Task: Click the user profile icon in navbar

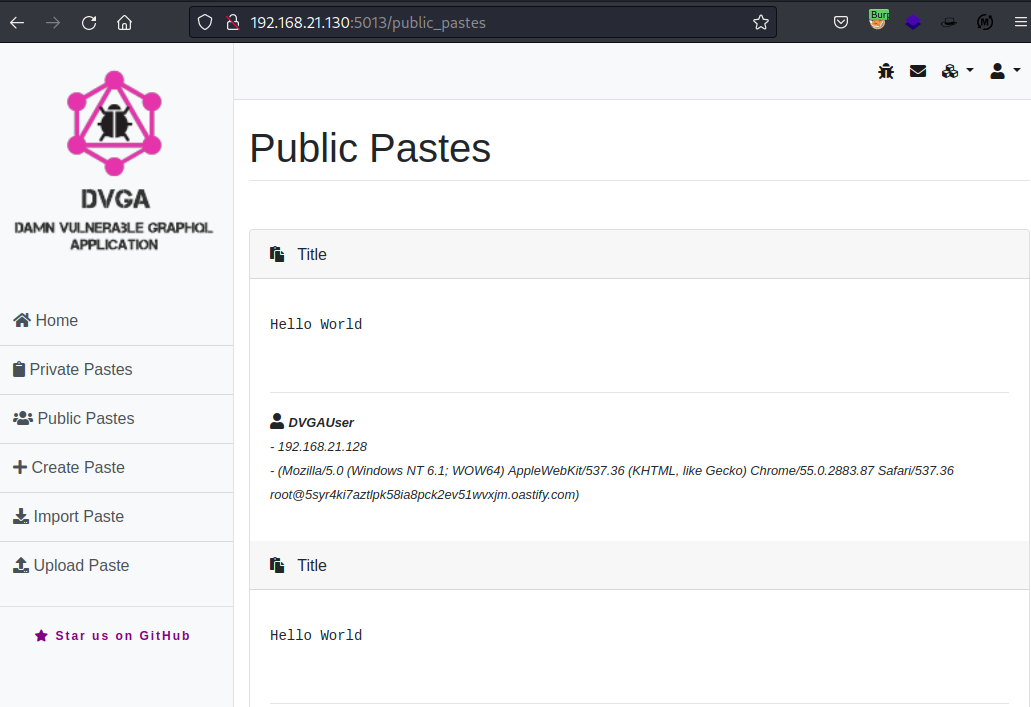Action: click(996, 70)
